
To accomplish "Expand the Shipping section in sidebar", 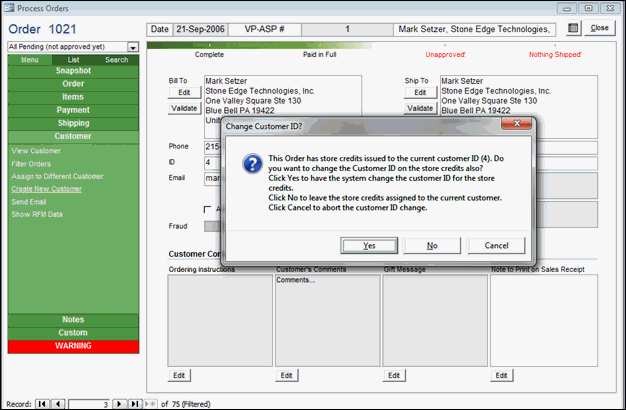I will click(73, 123).
